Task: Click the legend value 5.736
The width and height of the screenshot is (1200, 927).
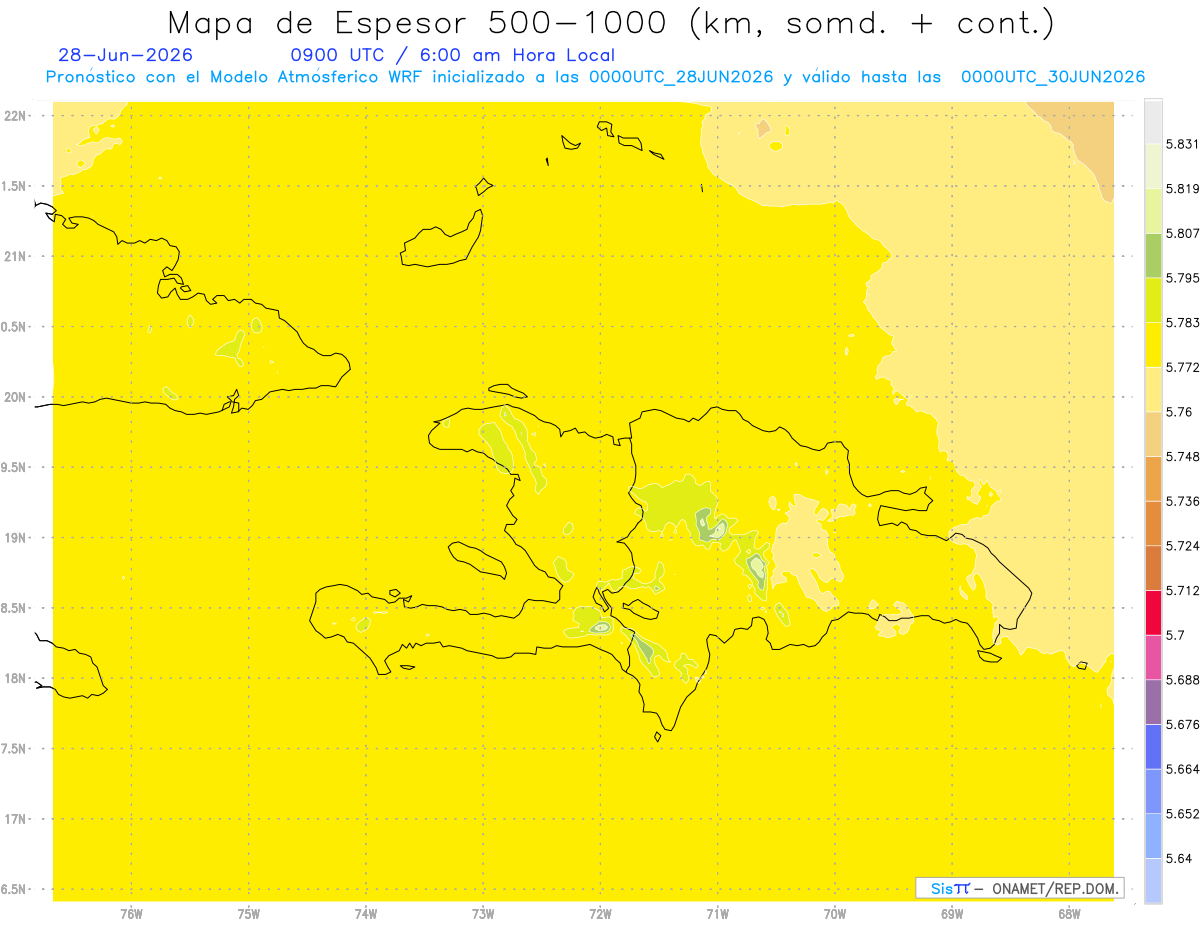Action: point(1182,501)
